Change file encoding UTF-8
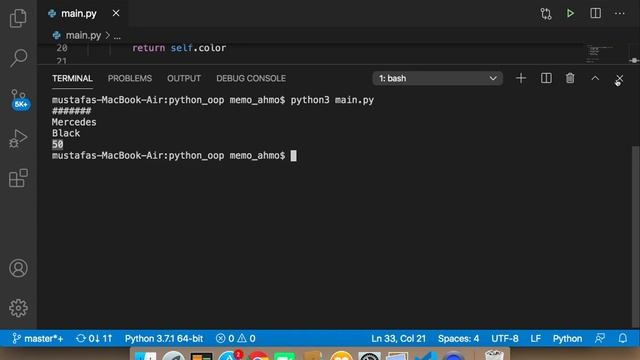Viewport: 640px width, 360px height. point(505,338)
